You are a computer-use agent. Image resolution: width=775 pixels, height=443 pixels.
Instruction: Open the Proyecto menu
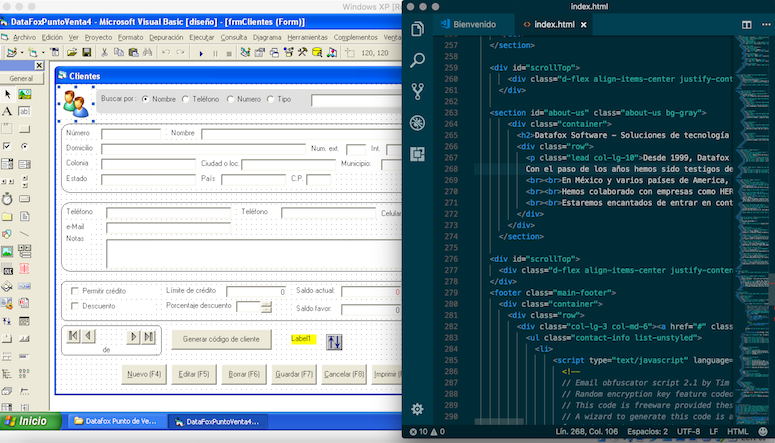pyautogui.click(x=98, y=37)
